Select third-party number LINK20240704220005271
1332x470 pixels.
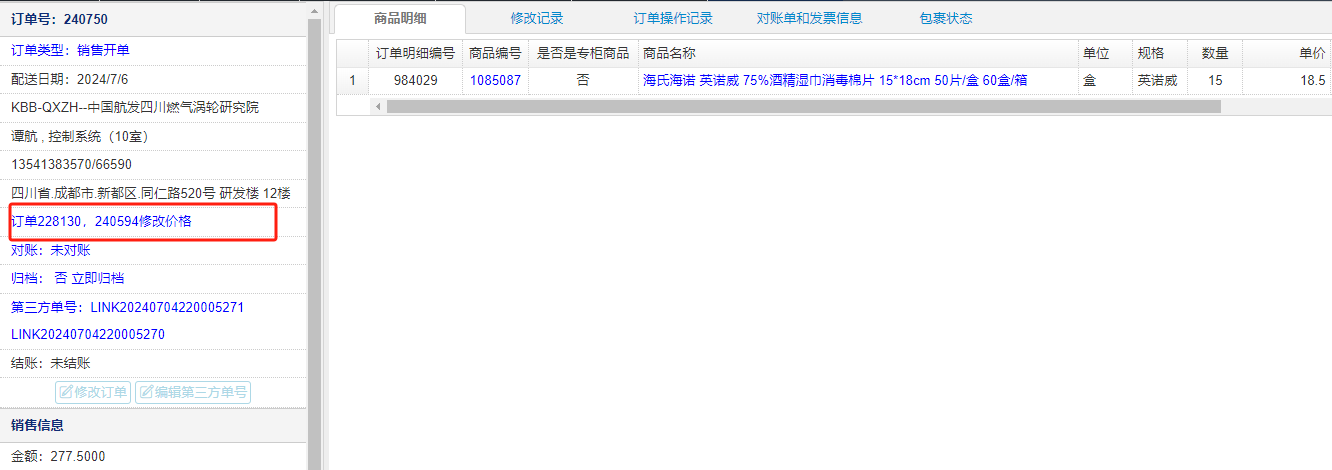pyautogui.click(x=167, y=306)
